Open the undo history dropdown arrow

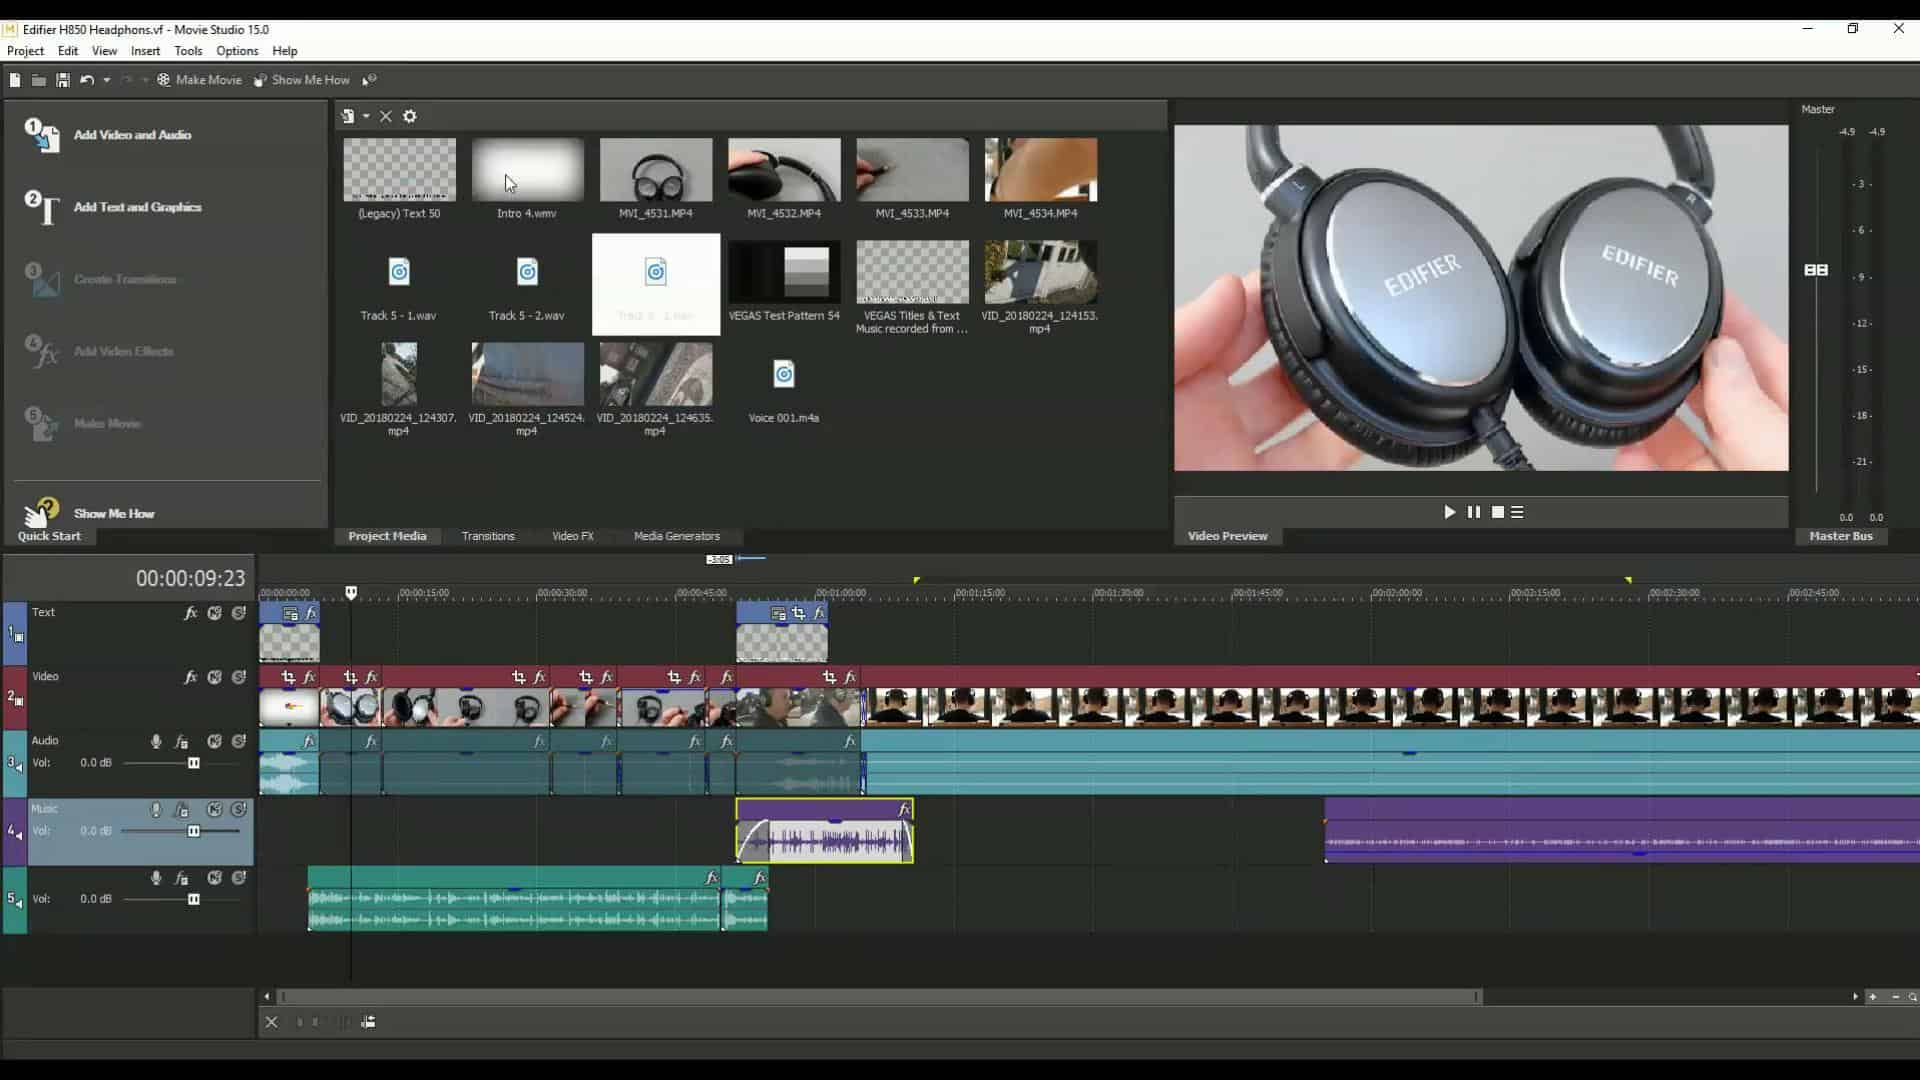[x=106, y=80]
